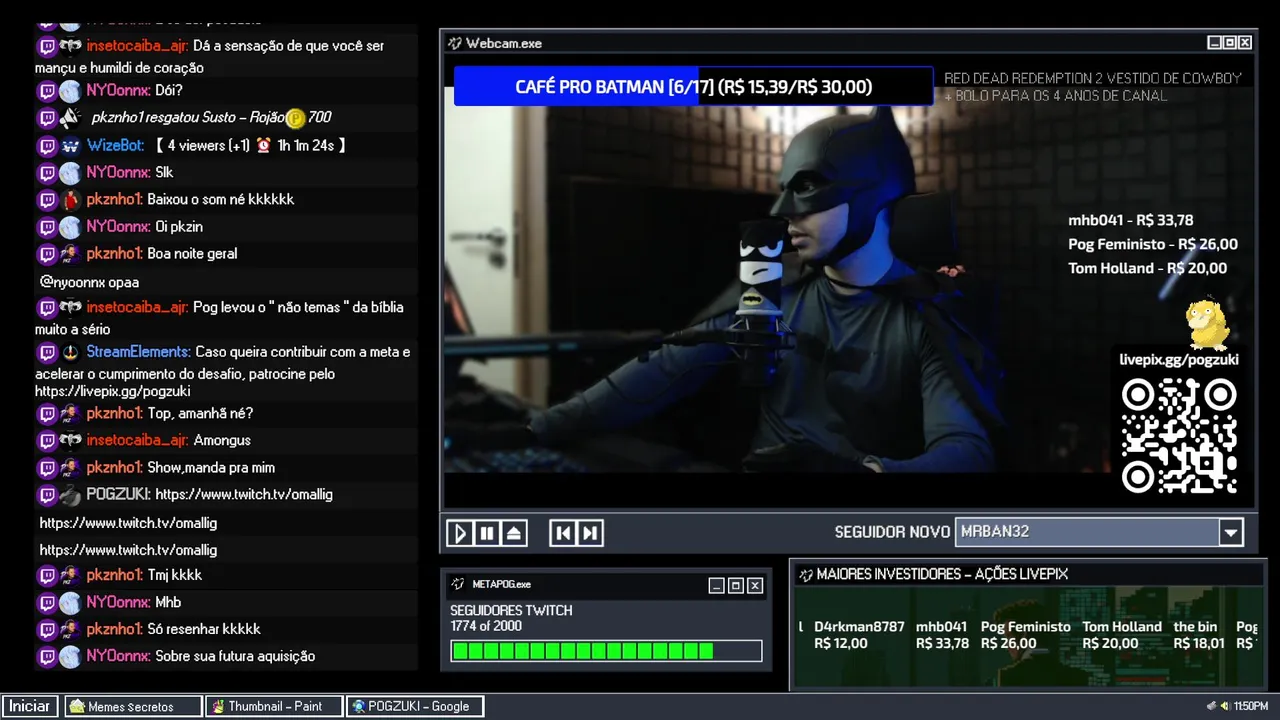Image resolution: width=1280 pixels, height=720 pixels.
Task: Click the eject button in Webcam.exe
Action: (x=514, y=533)
